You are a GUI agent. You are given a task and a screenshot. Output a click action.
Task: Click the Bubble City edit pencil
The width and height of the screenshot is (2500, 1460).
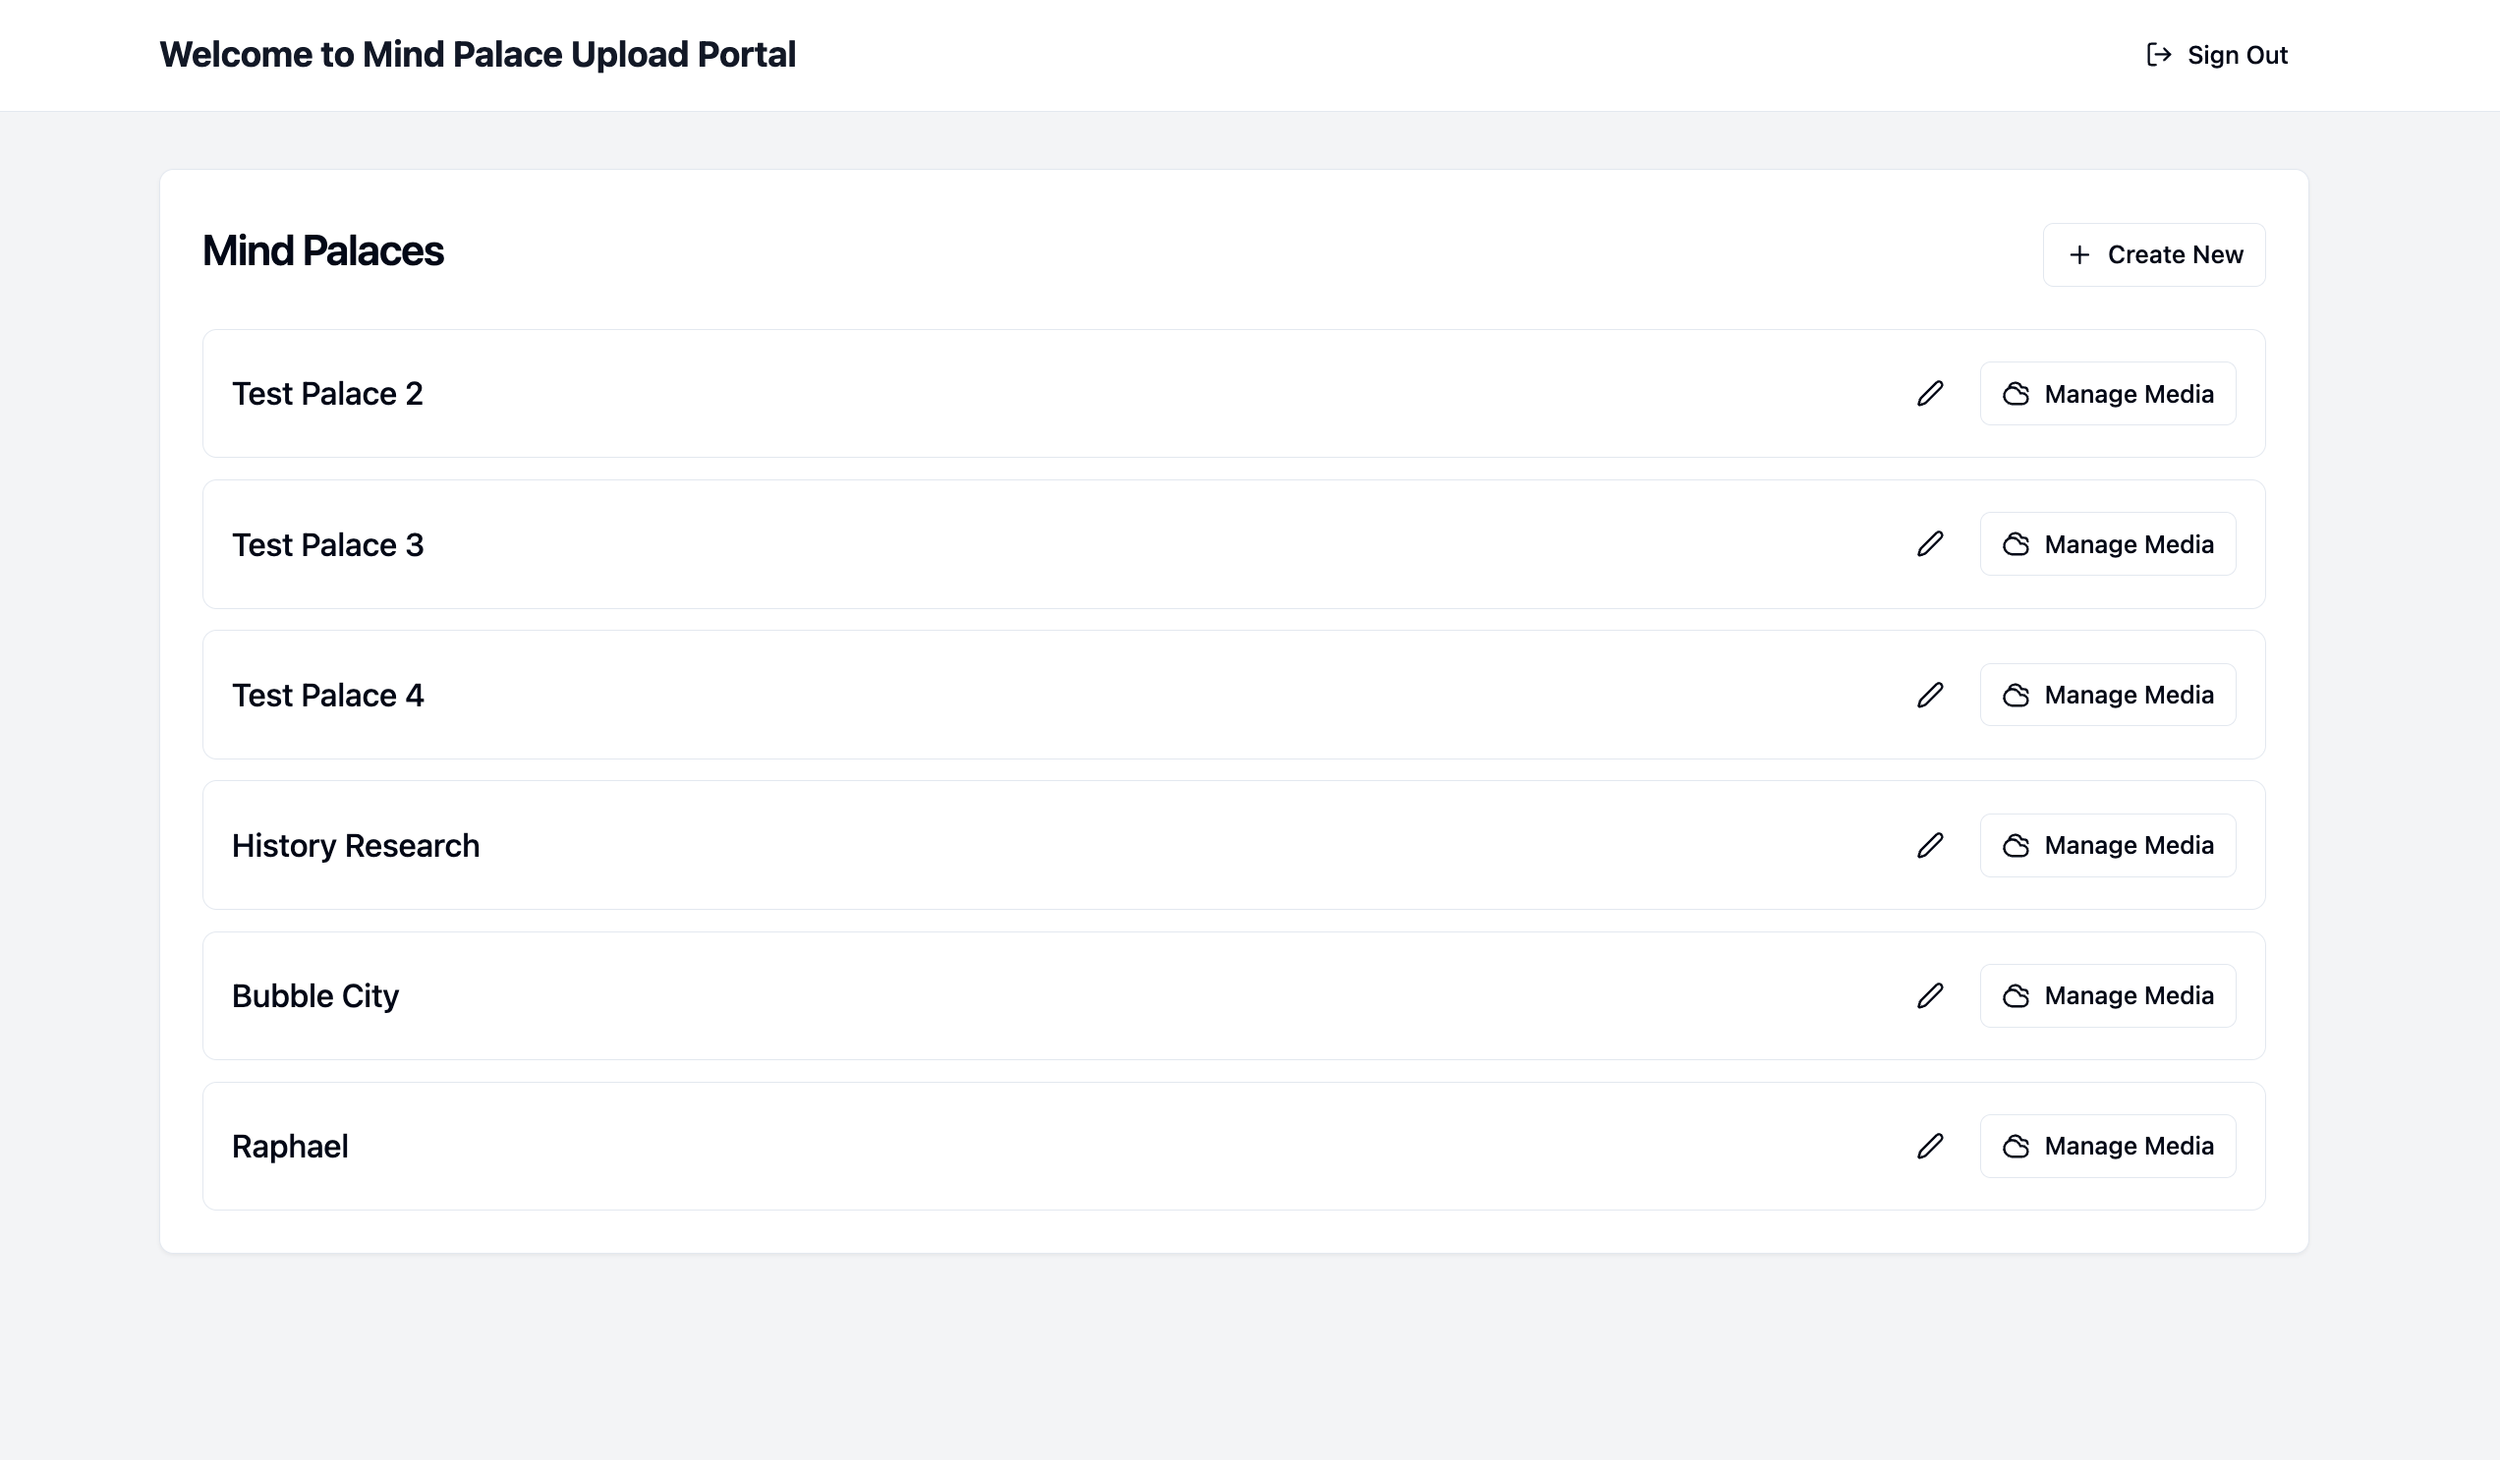1930,996
